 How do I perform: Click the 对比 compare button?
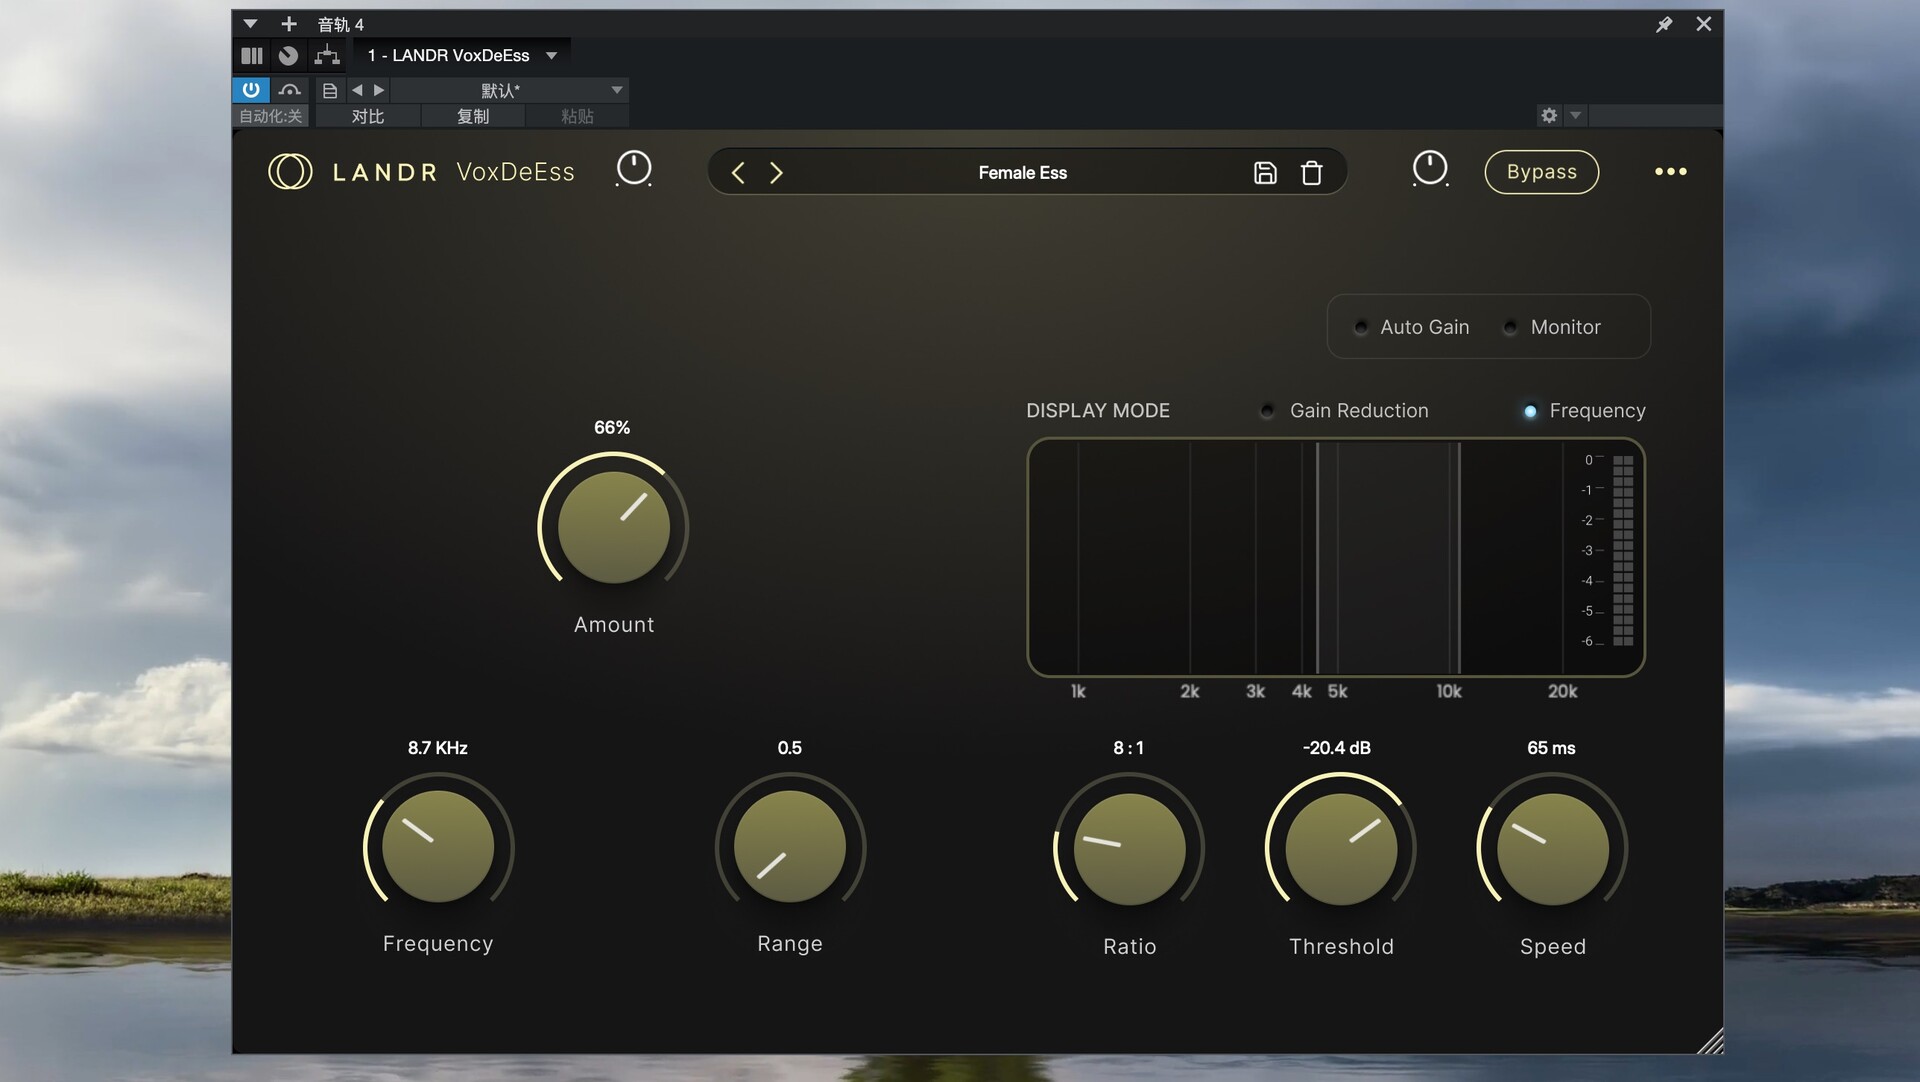[x=368, y=116]
